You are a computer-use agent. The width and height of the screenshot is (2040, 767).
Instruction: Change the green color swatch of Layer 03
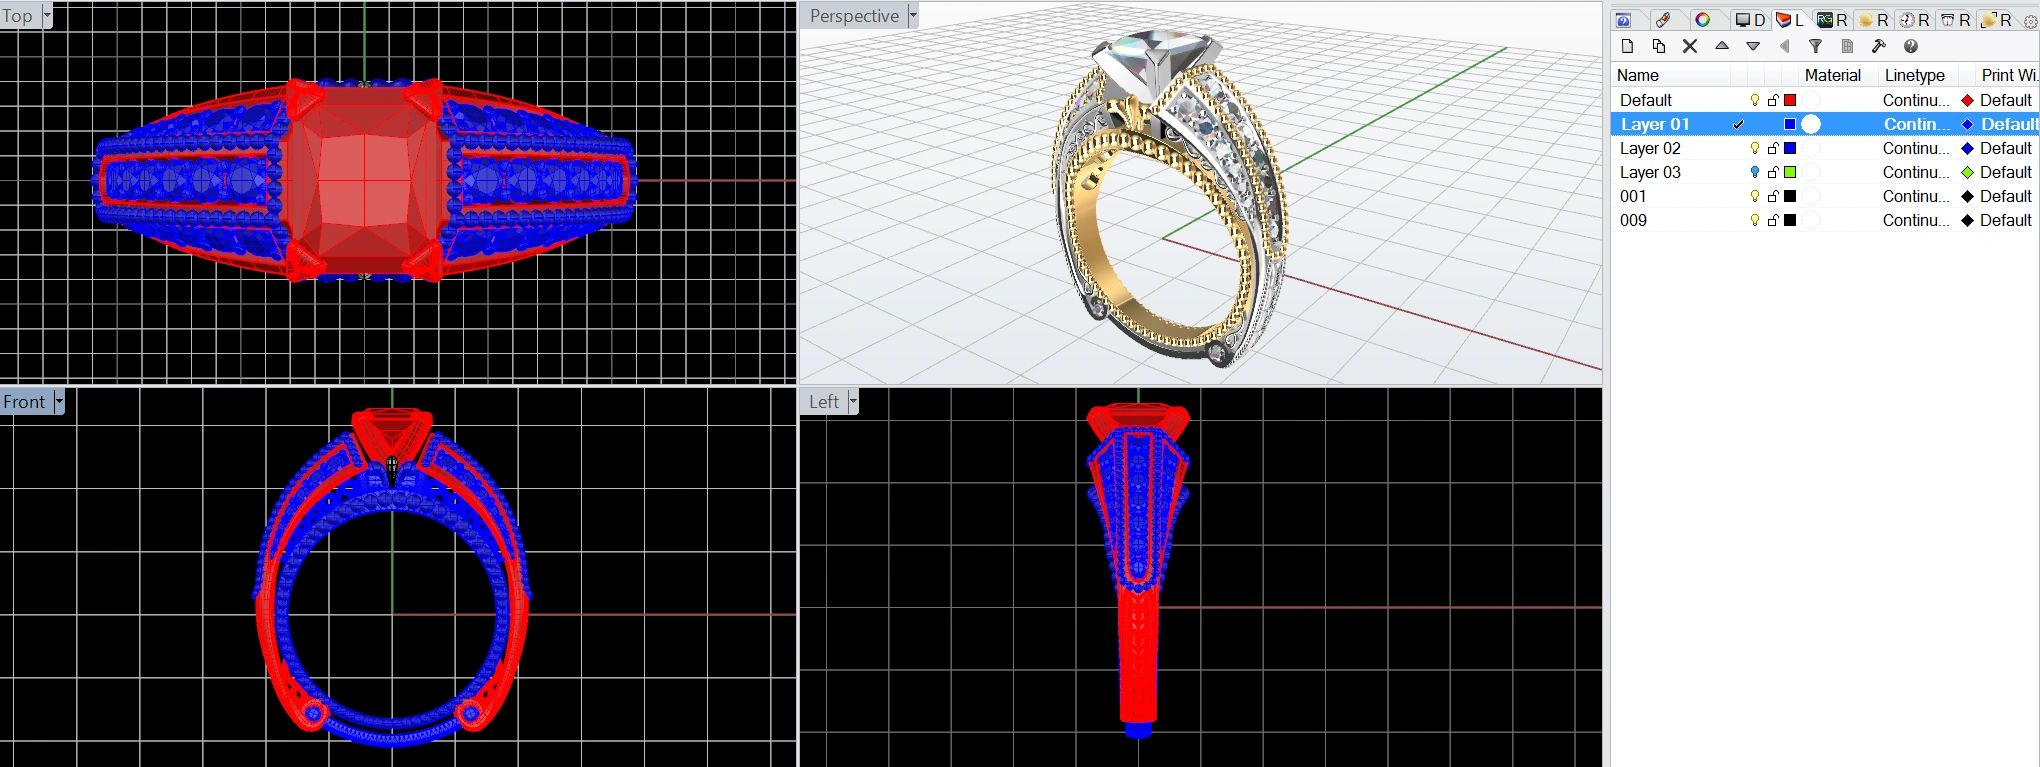click(1790, 172)
